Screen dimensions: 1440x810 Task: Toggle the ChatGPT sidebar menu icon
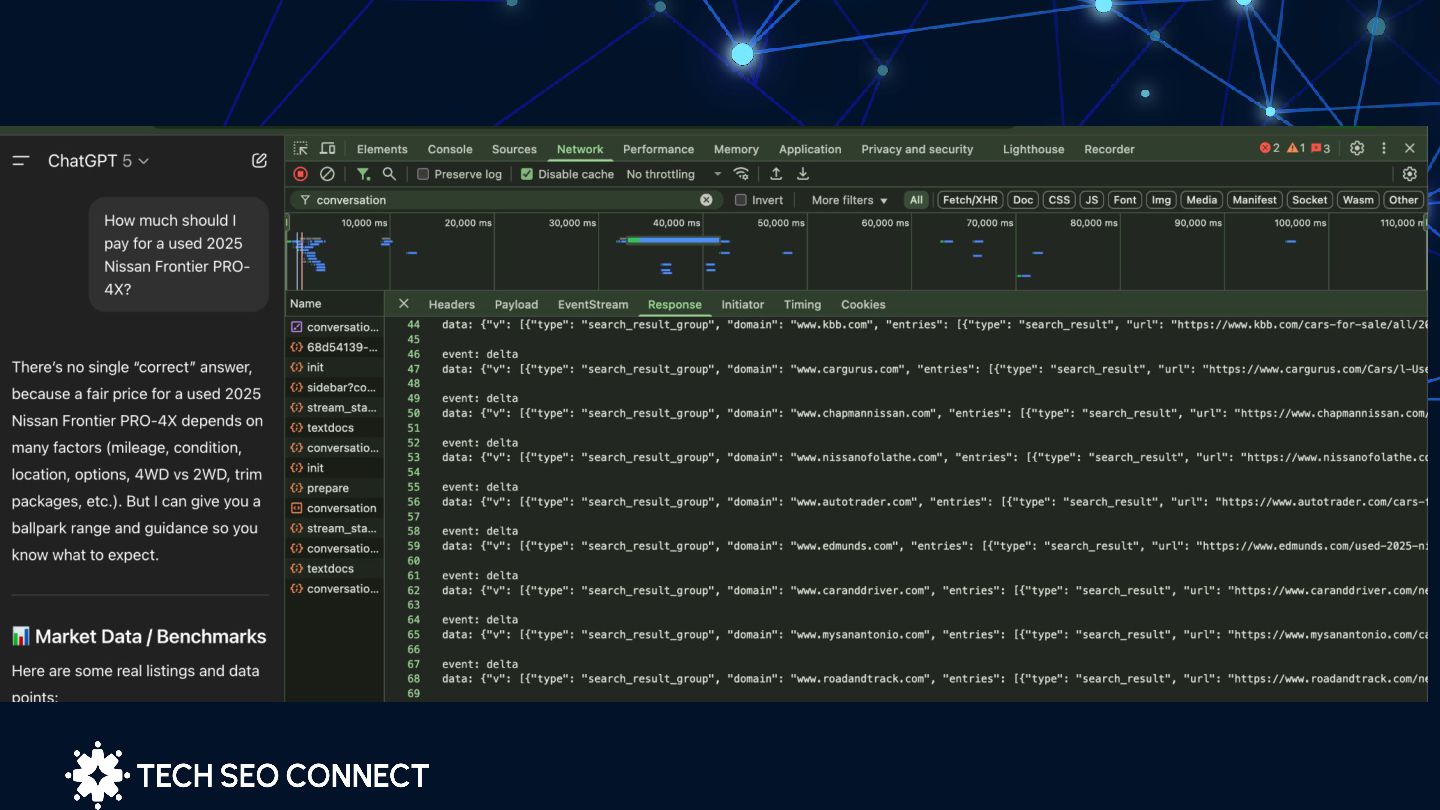[x=21, y=161]
